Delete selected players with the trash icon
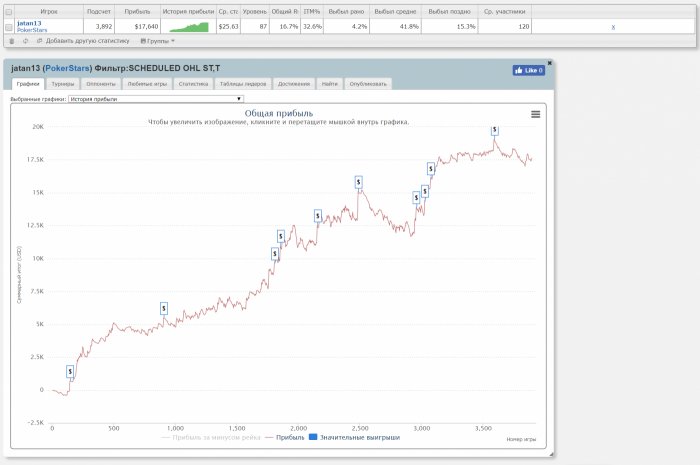This screenshot has width=700, height=465. click(x=12, y=41)
